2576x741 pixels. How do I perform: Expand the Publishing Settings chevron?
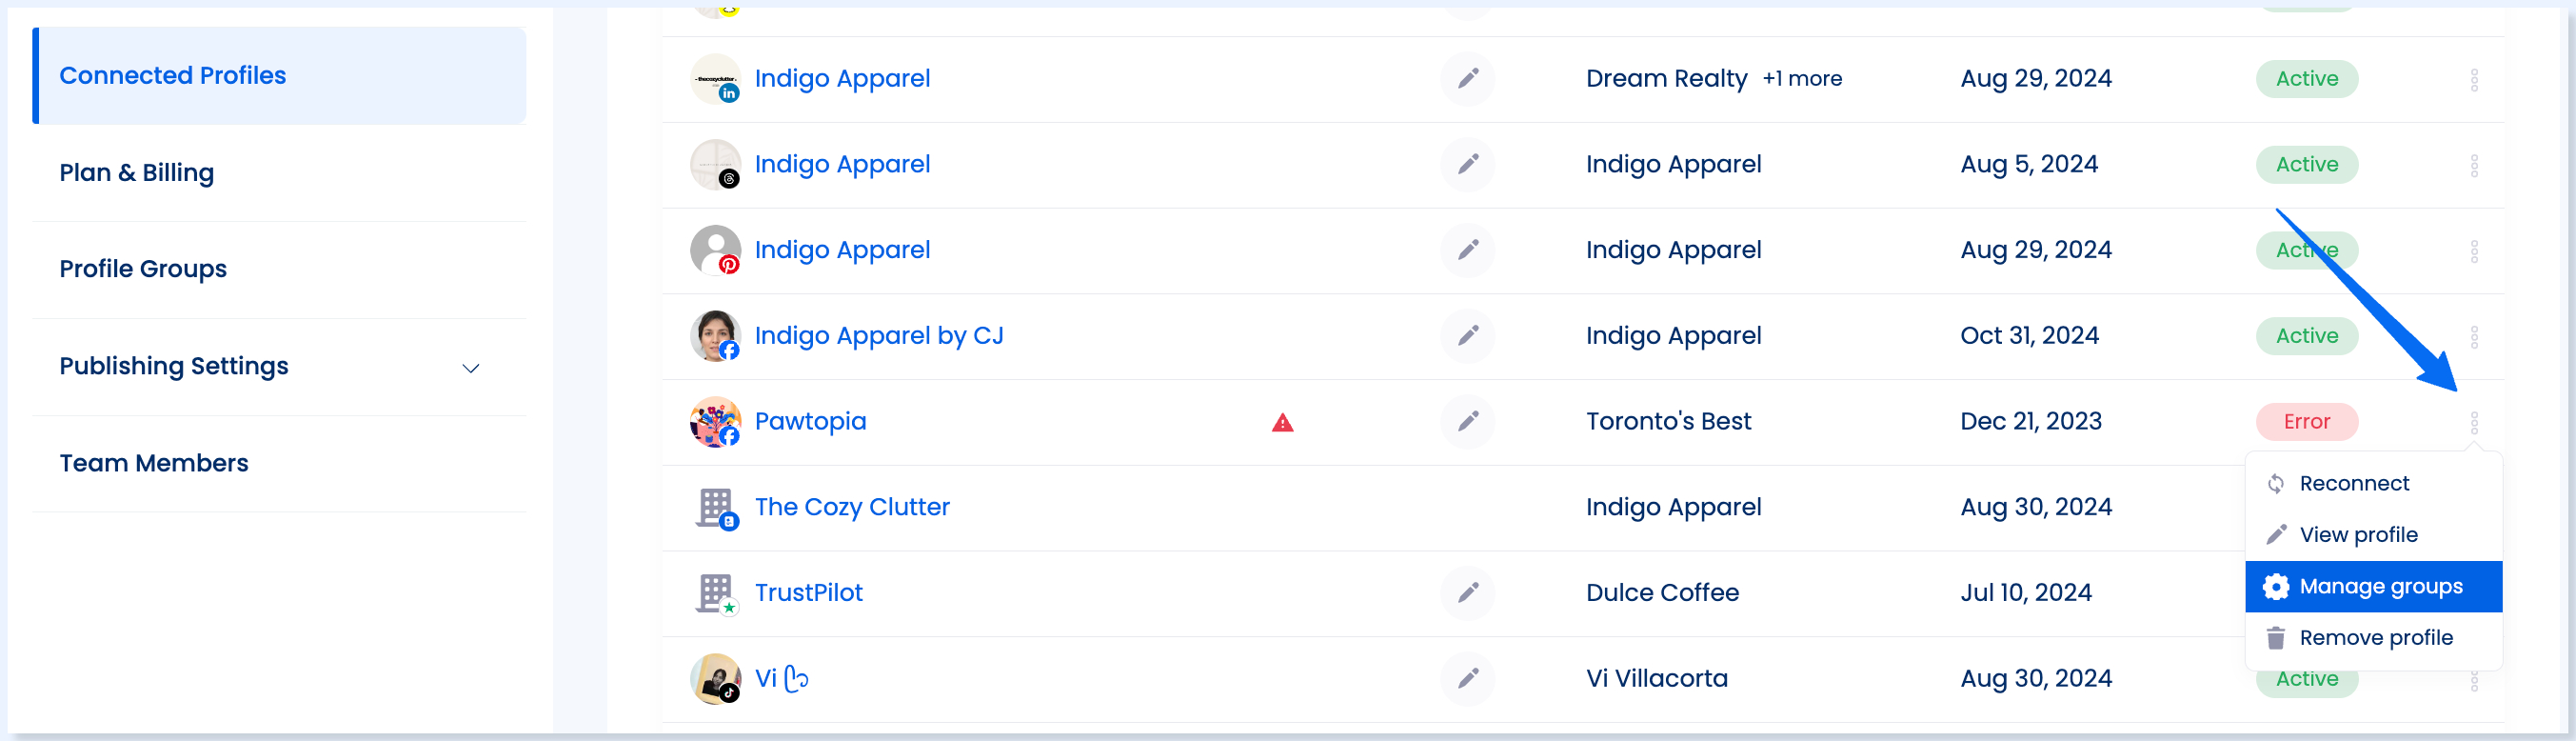pyautogui.click(x=471, y=368)
